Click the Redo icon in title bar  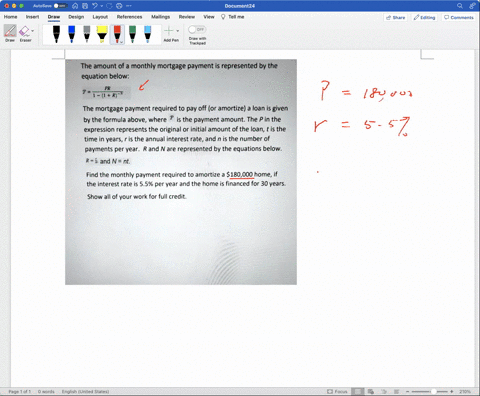109,6
